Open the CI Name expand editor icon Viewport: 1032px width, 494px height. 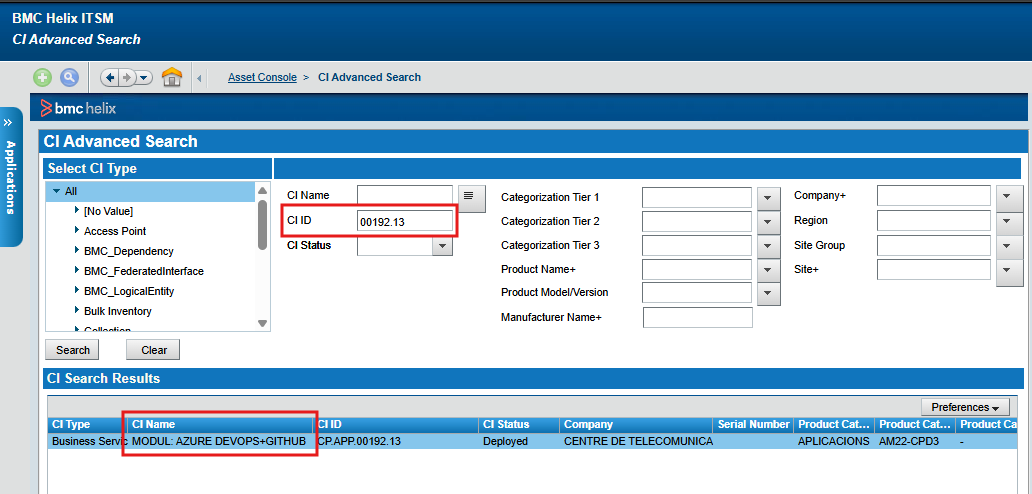(x=471, y=199)
